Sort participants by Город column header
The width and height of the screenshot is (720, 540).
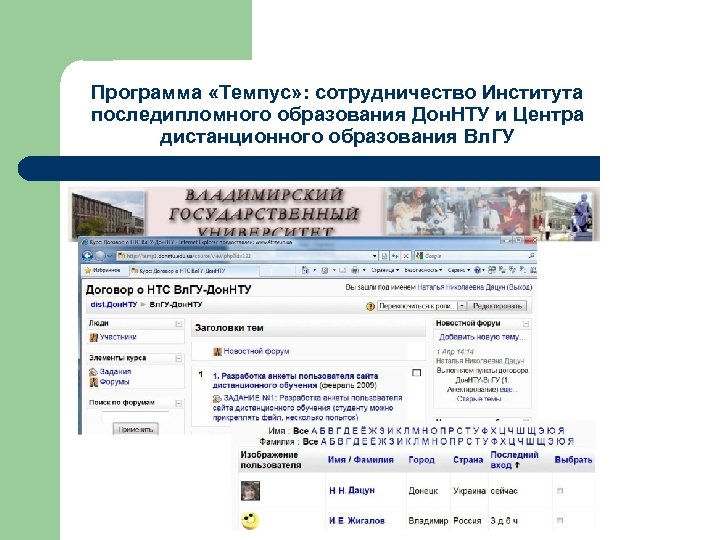tap(421, 460)
